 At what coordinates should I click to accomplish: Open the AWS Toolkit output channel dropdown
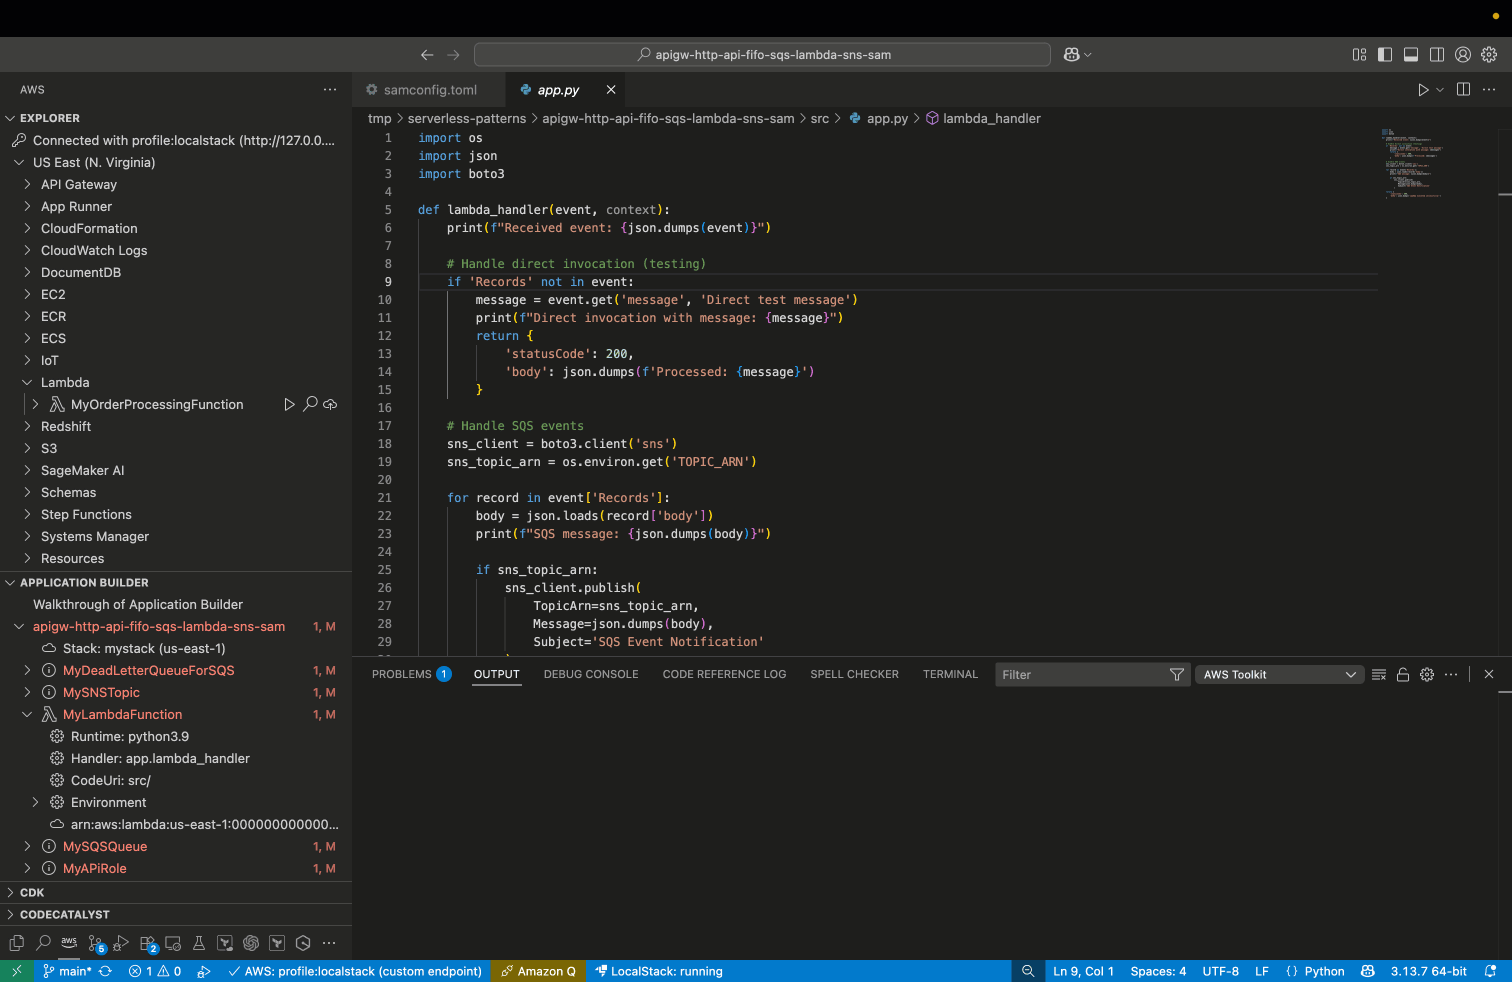click(1279, 675)
